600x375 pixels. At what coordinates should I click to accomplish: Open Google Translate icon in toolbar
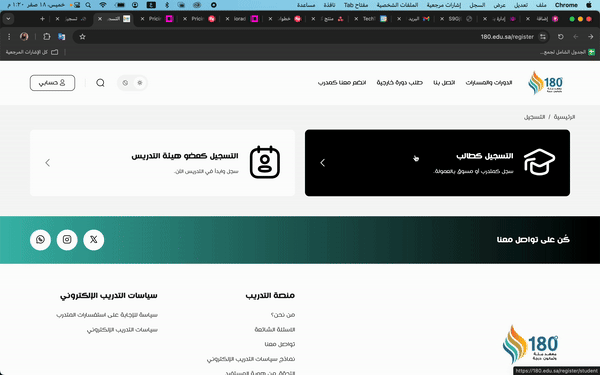[61, 37]
